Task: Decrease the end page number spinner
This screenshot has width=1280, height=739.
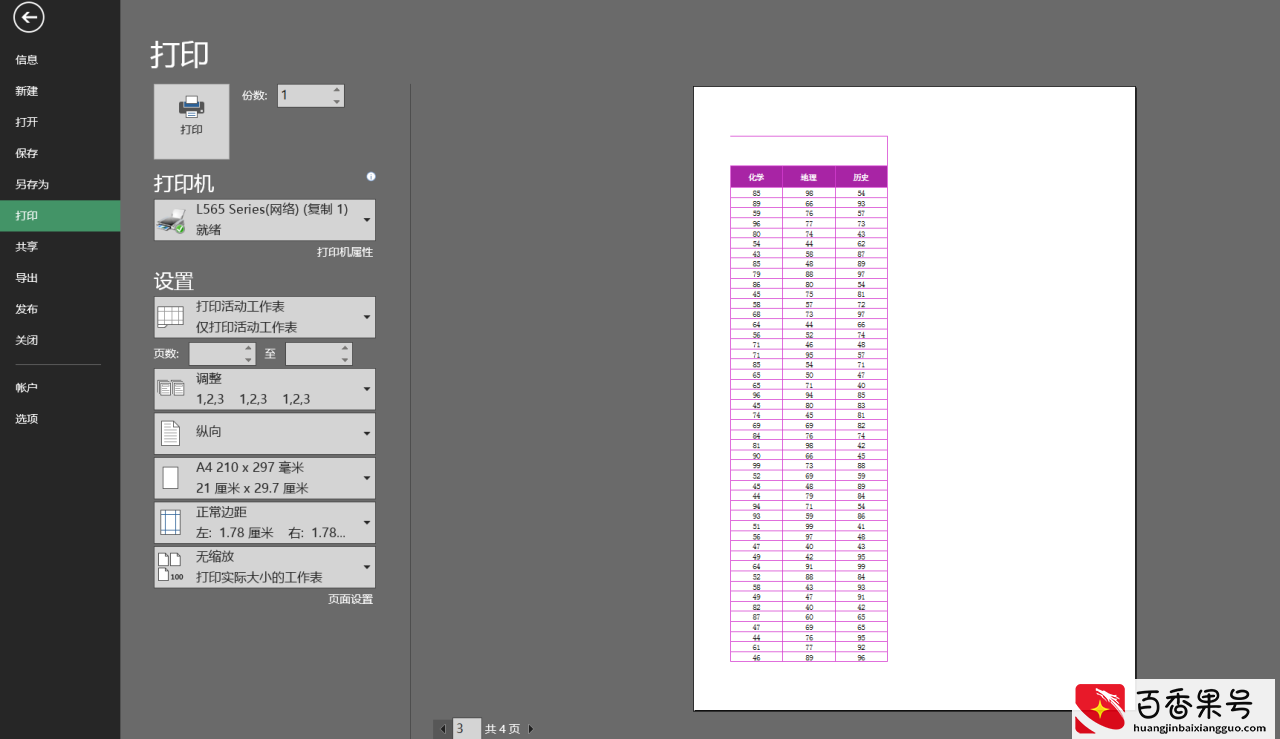Action: point(345,359)
